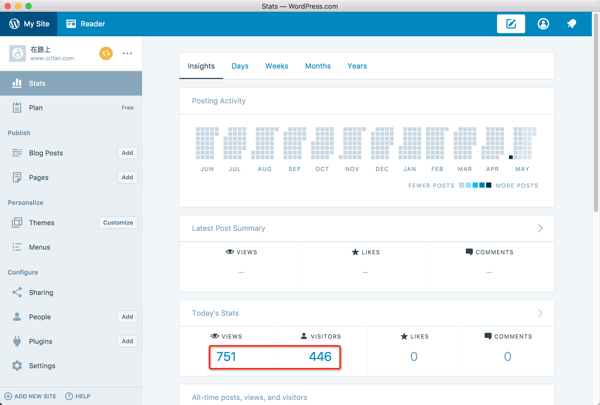Click the star icon beside today's LIKES
600x405 pixels.
404,336
